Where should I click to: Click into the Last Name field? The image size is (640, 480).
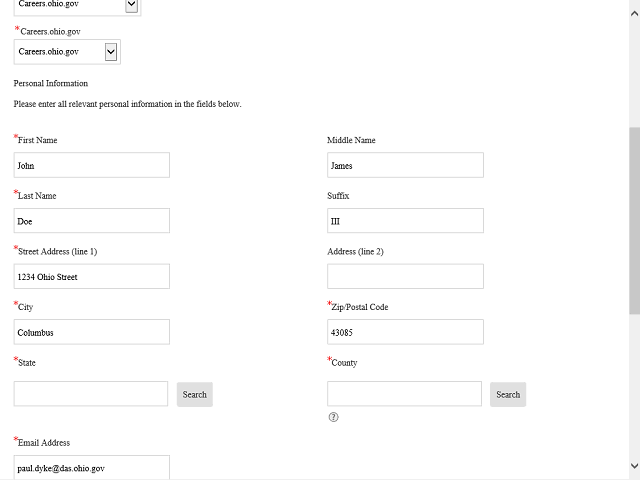[x=92, y=221]
